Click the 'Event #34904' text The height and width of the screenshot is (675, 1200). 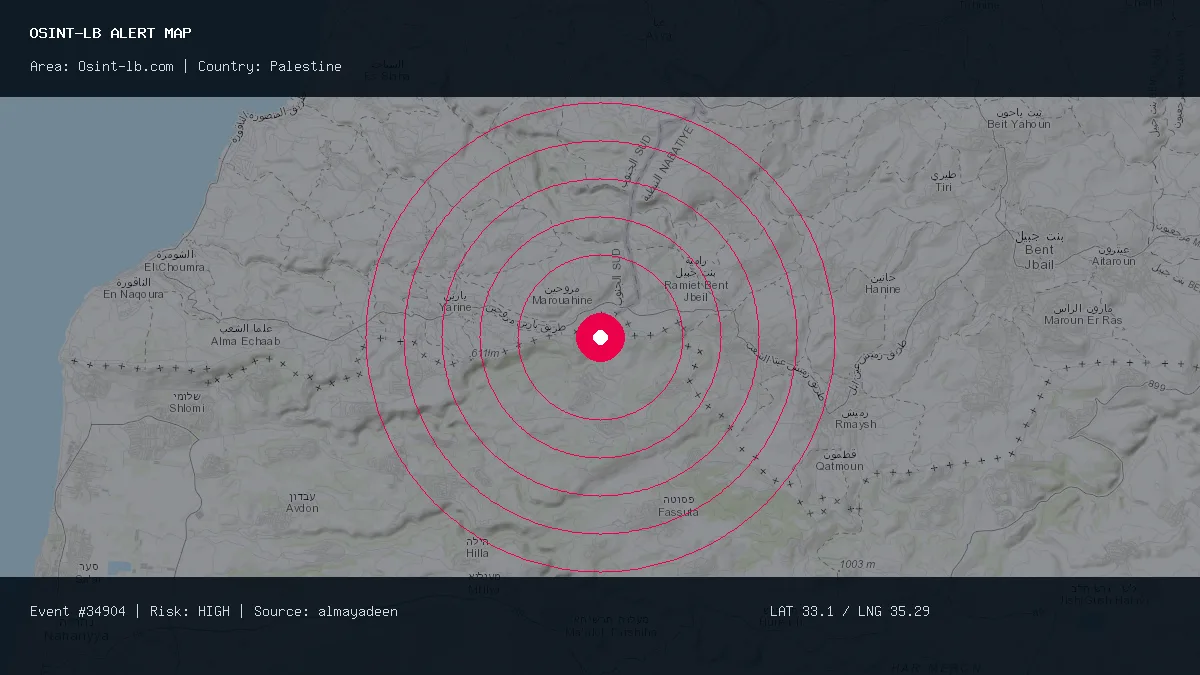pyautogui.click(x=78, y=611)
